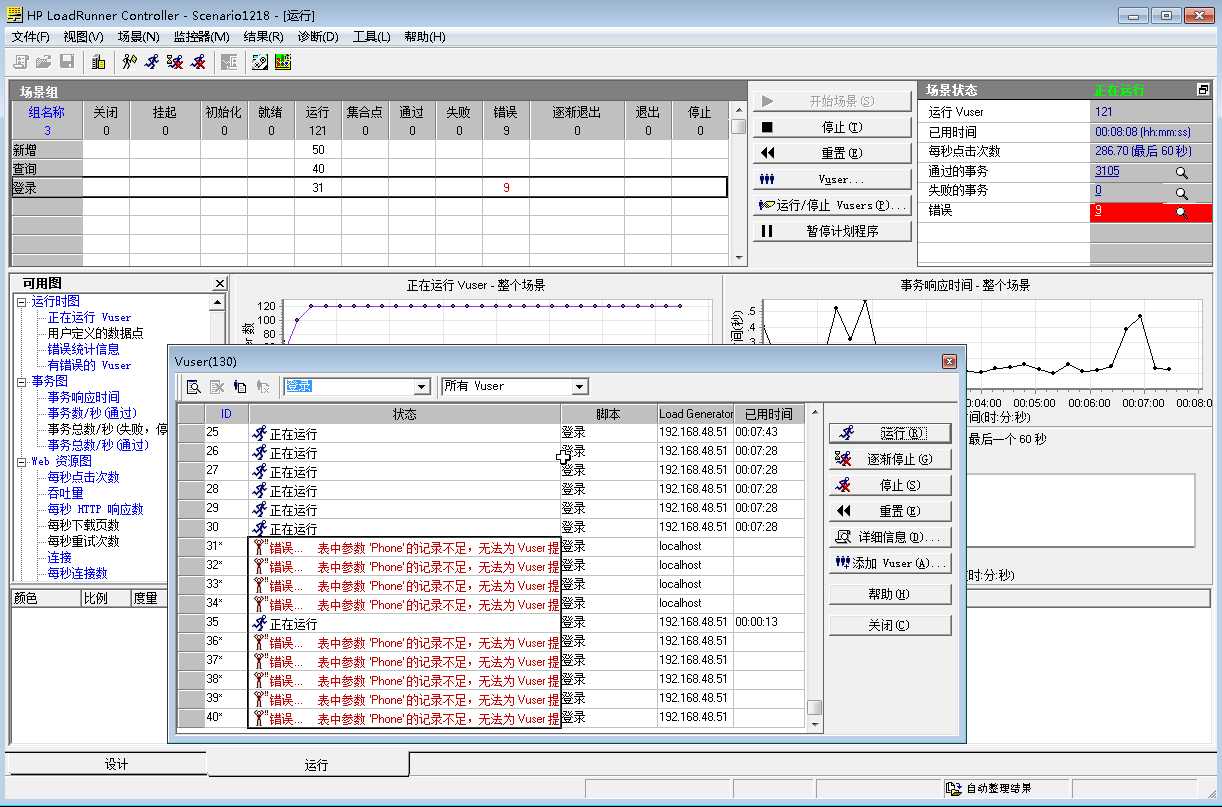Collapse the Web 资源图 tree node

tap(21, 461)
